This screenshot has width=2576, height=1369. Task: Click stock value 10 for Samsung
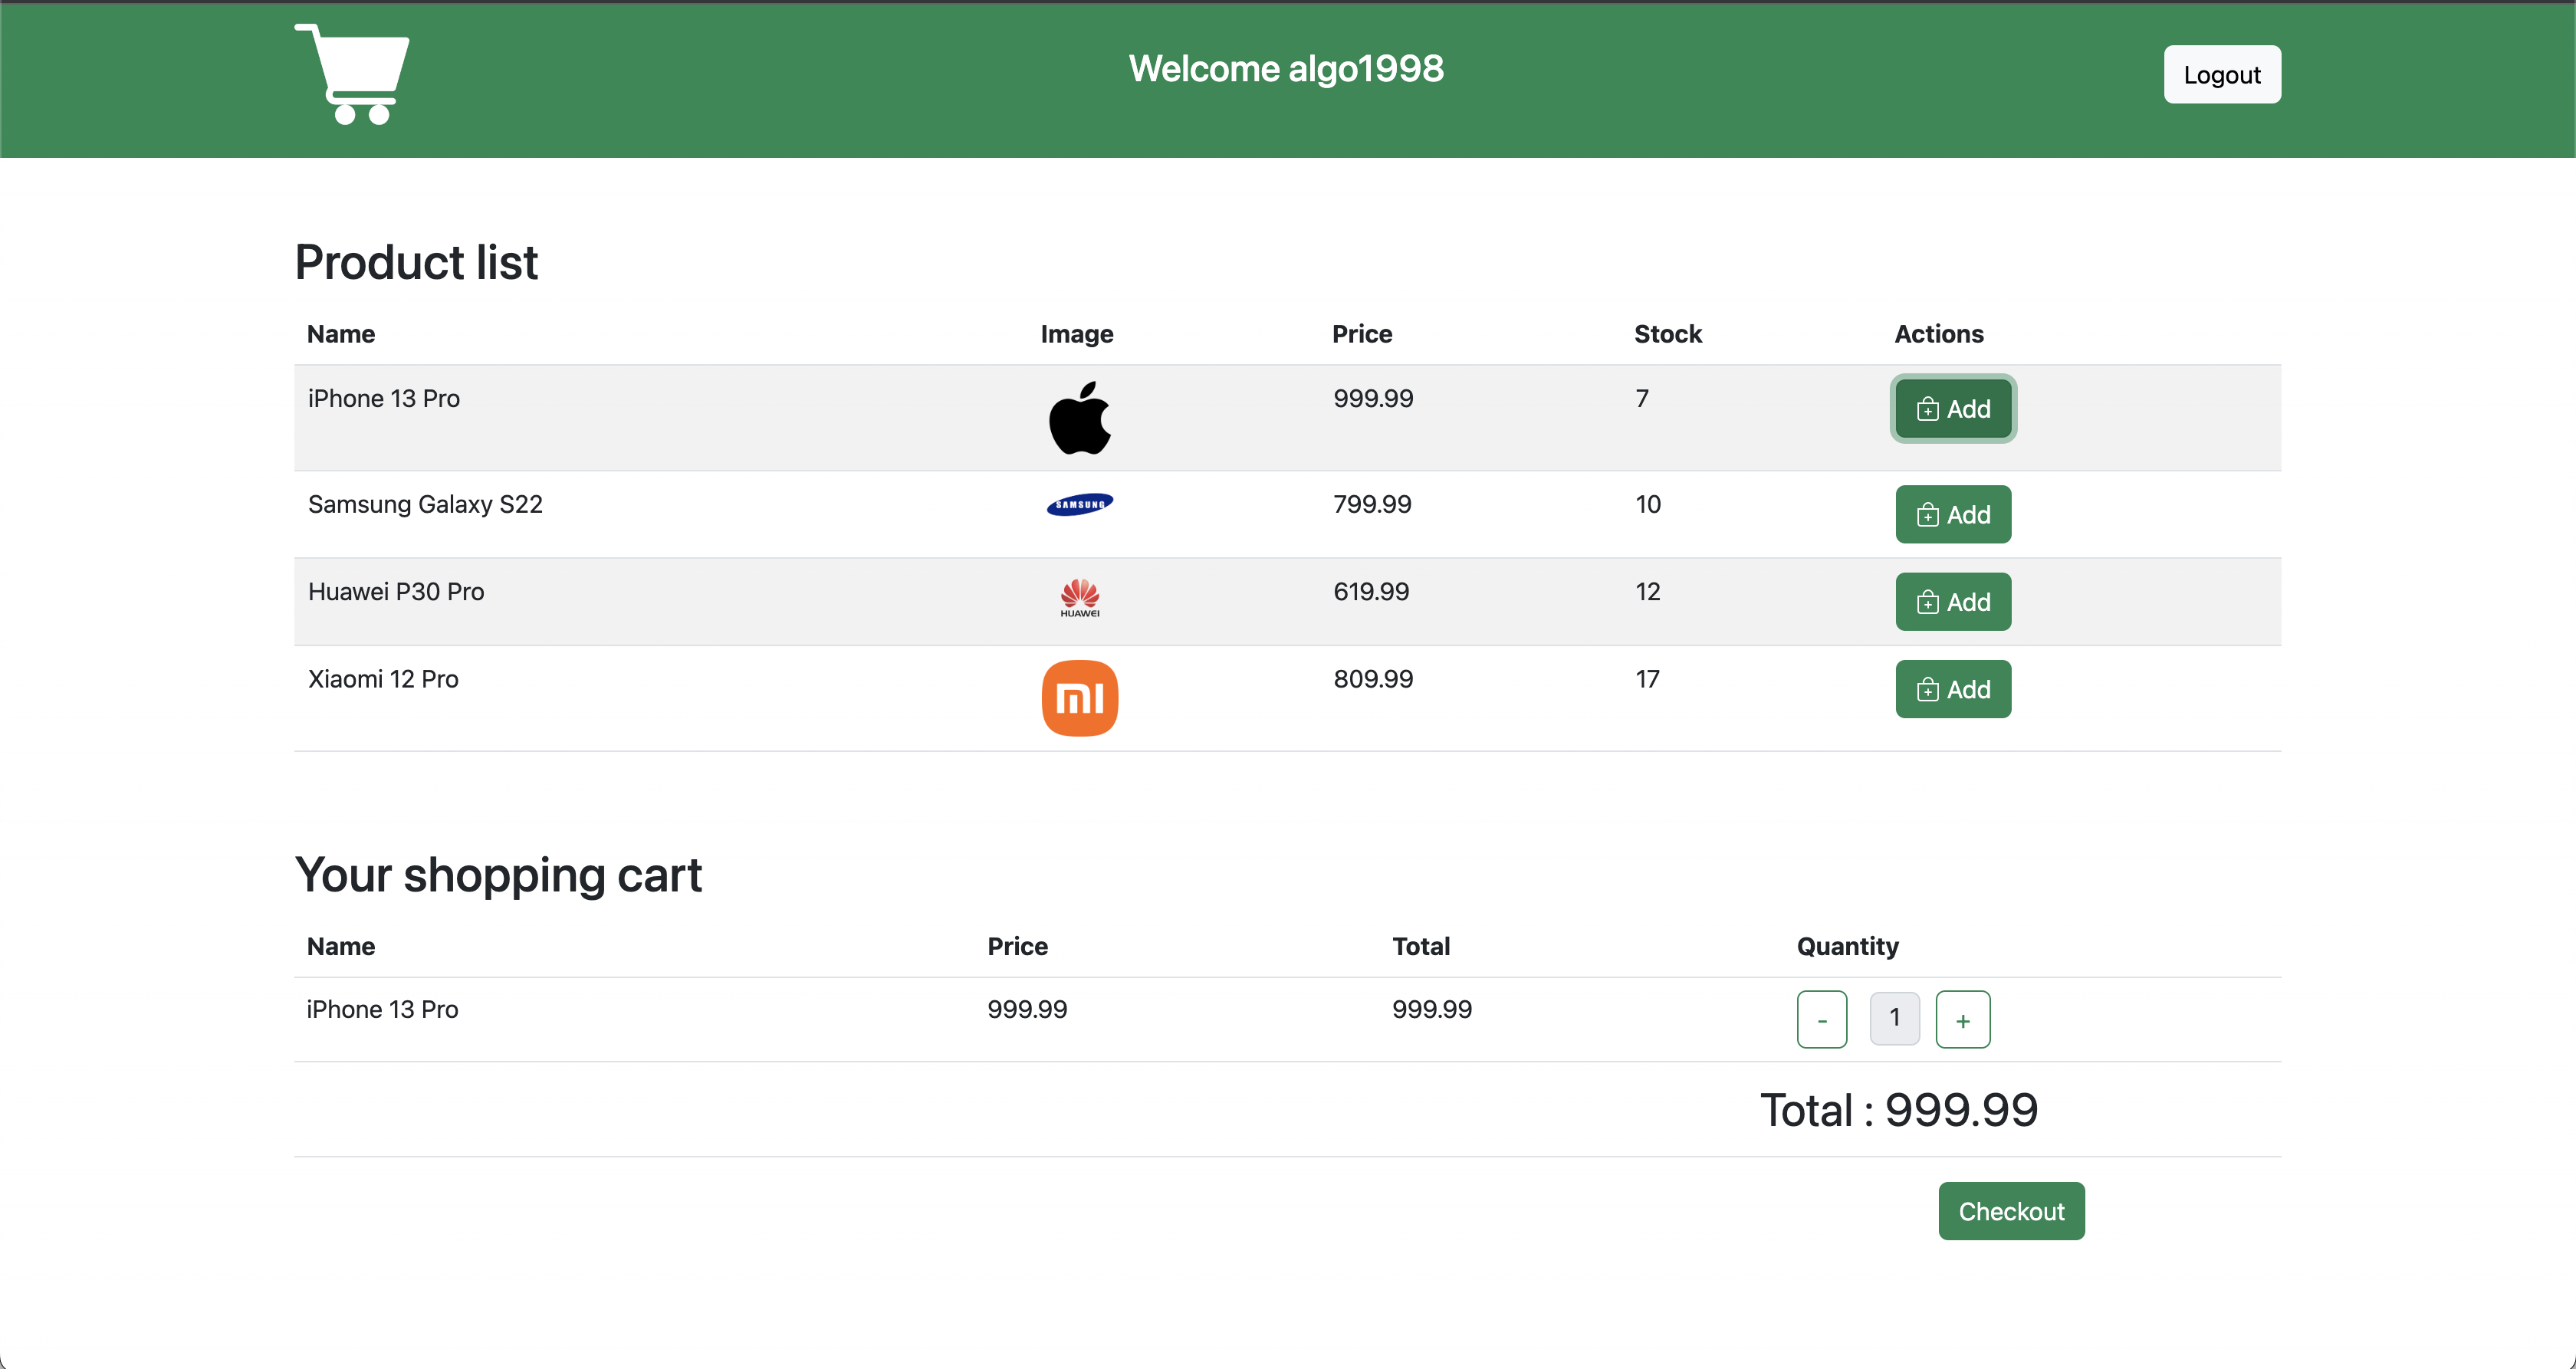[x=1648, y=504]
